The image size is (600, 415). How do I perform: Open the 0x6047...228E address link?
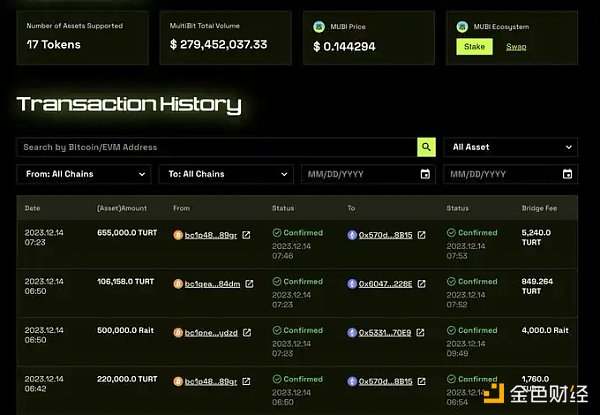[386, 284]
